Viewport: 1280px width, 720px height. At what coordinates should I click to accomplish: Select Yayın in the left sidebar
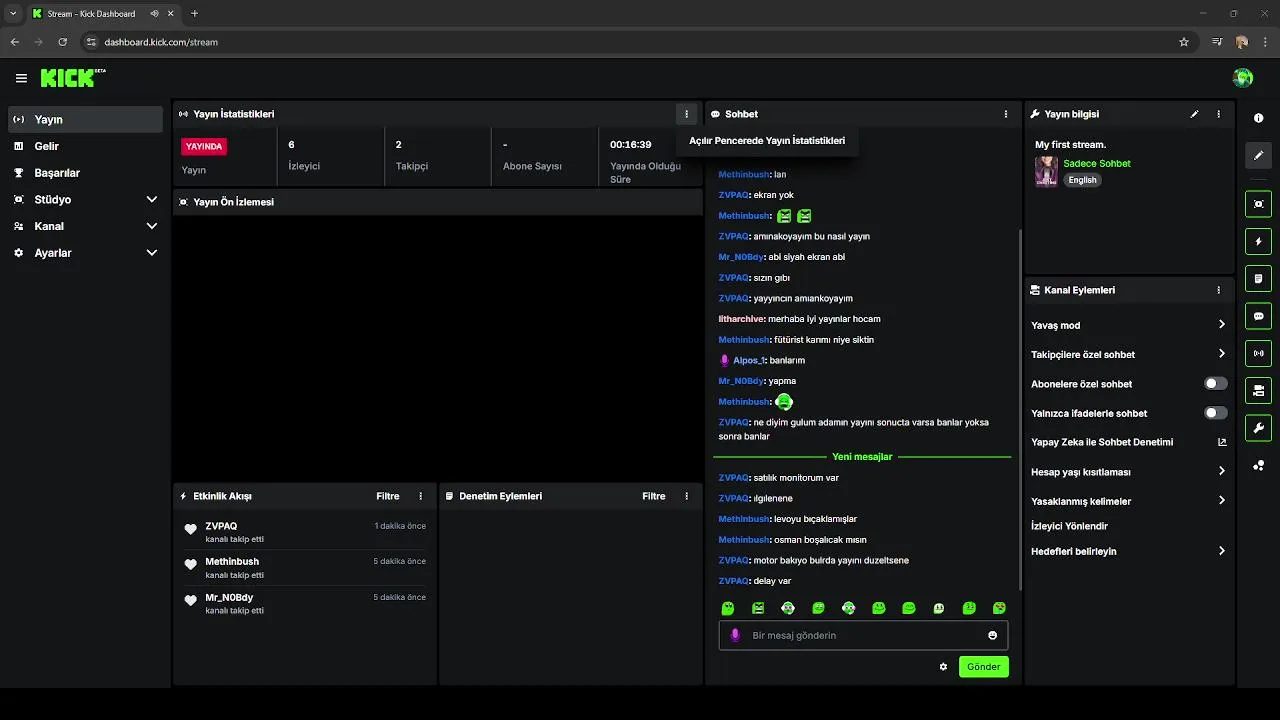coord(85,119)
